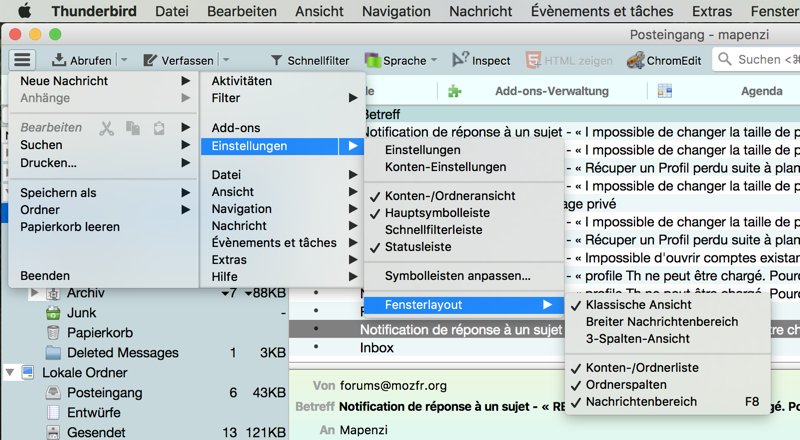Click the search magnifier icon
Viewport: 800px width, 440px height.
pyautogui.click(x=725, y=59)
